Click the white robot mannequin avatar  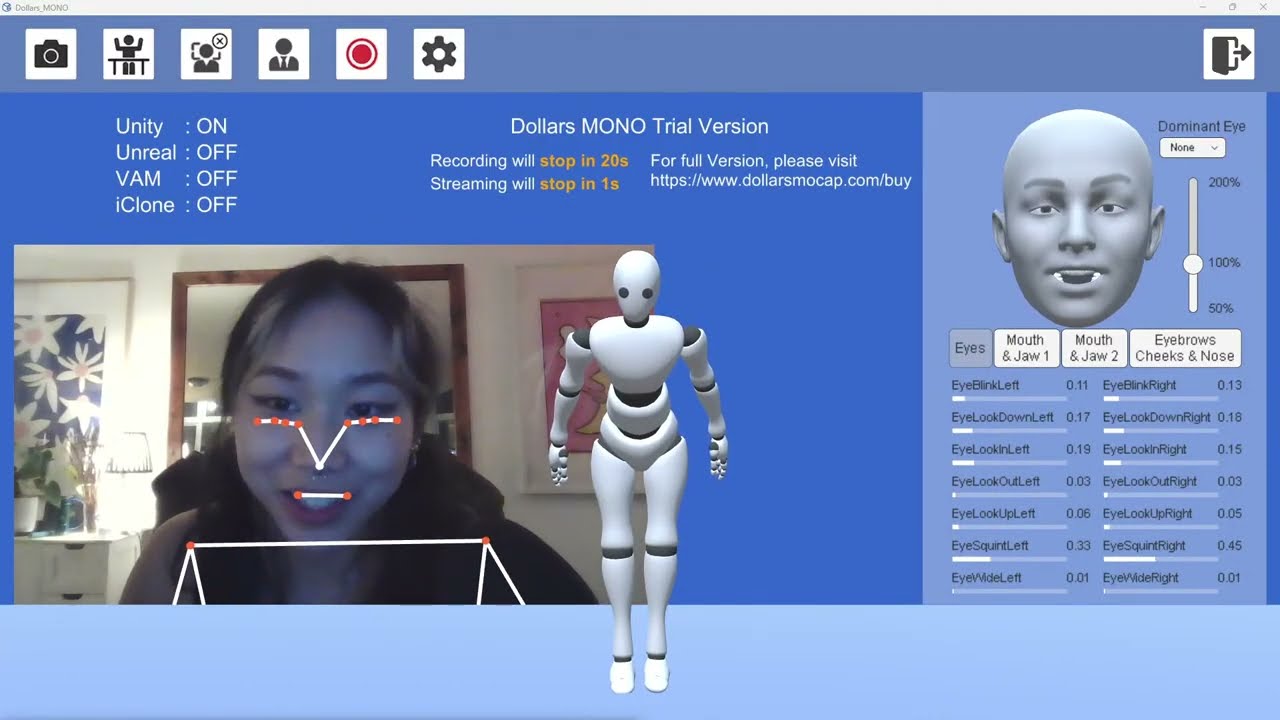pyautogui.click(x=637, y=470)
